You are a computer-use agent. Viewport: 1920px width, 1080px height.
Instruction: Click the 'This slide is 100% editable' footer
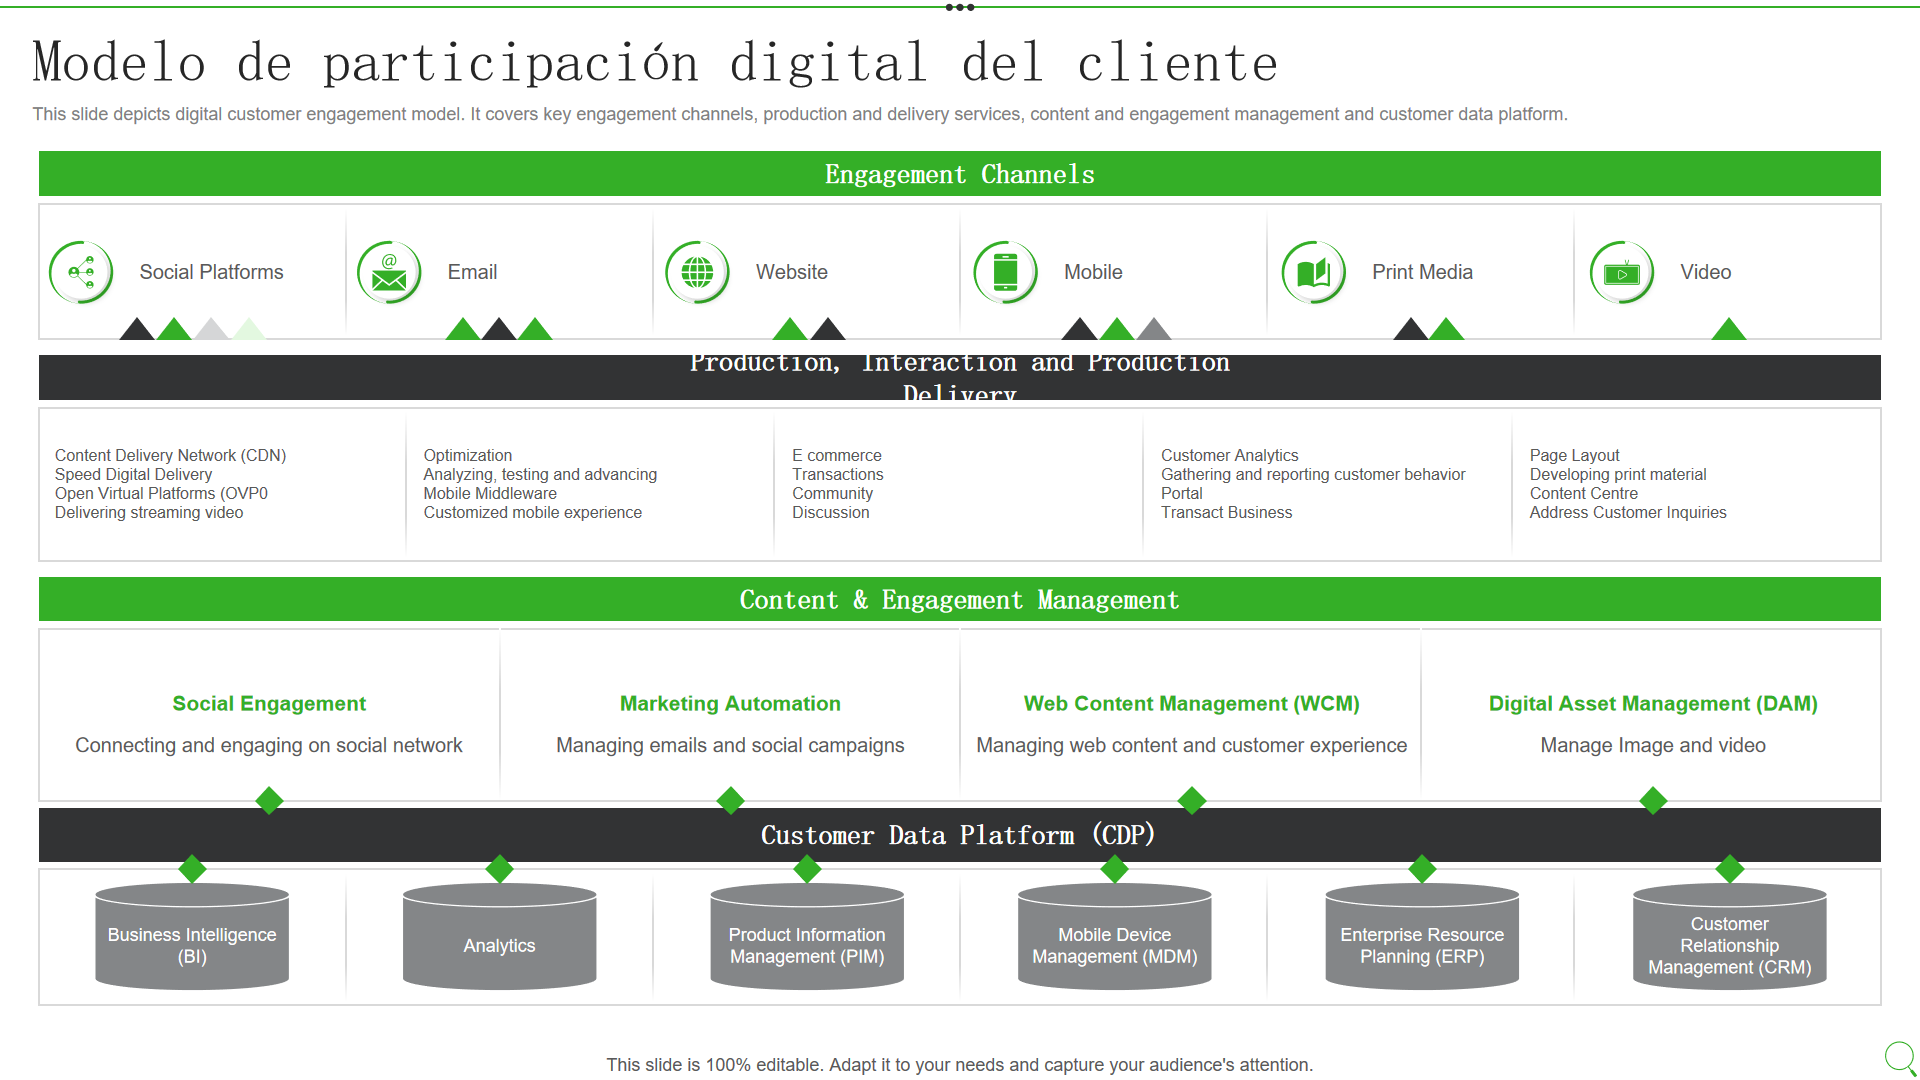click(960, 1065)
